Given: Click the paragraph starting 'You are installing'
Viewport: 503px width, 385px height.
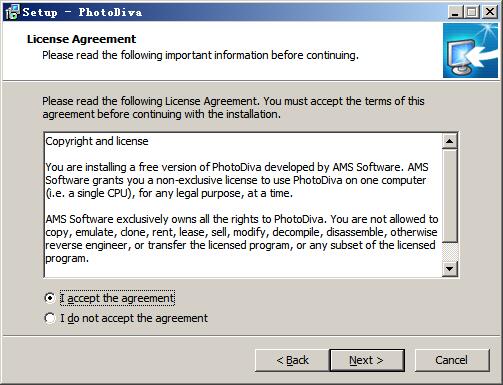Looking at the screenshot, I should (x=237, y=180).
